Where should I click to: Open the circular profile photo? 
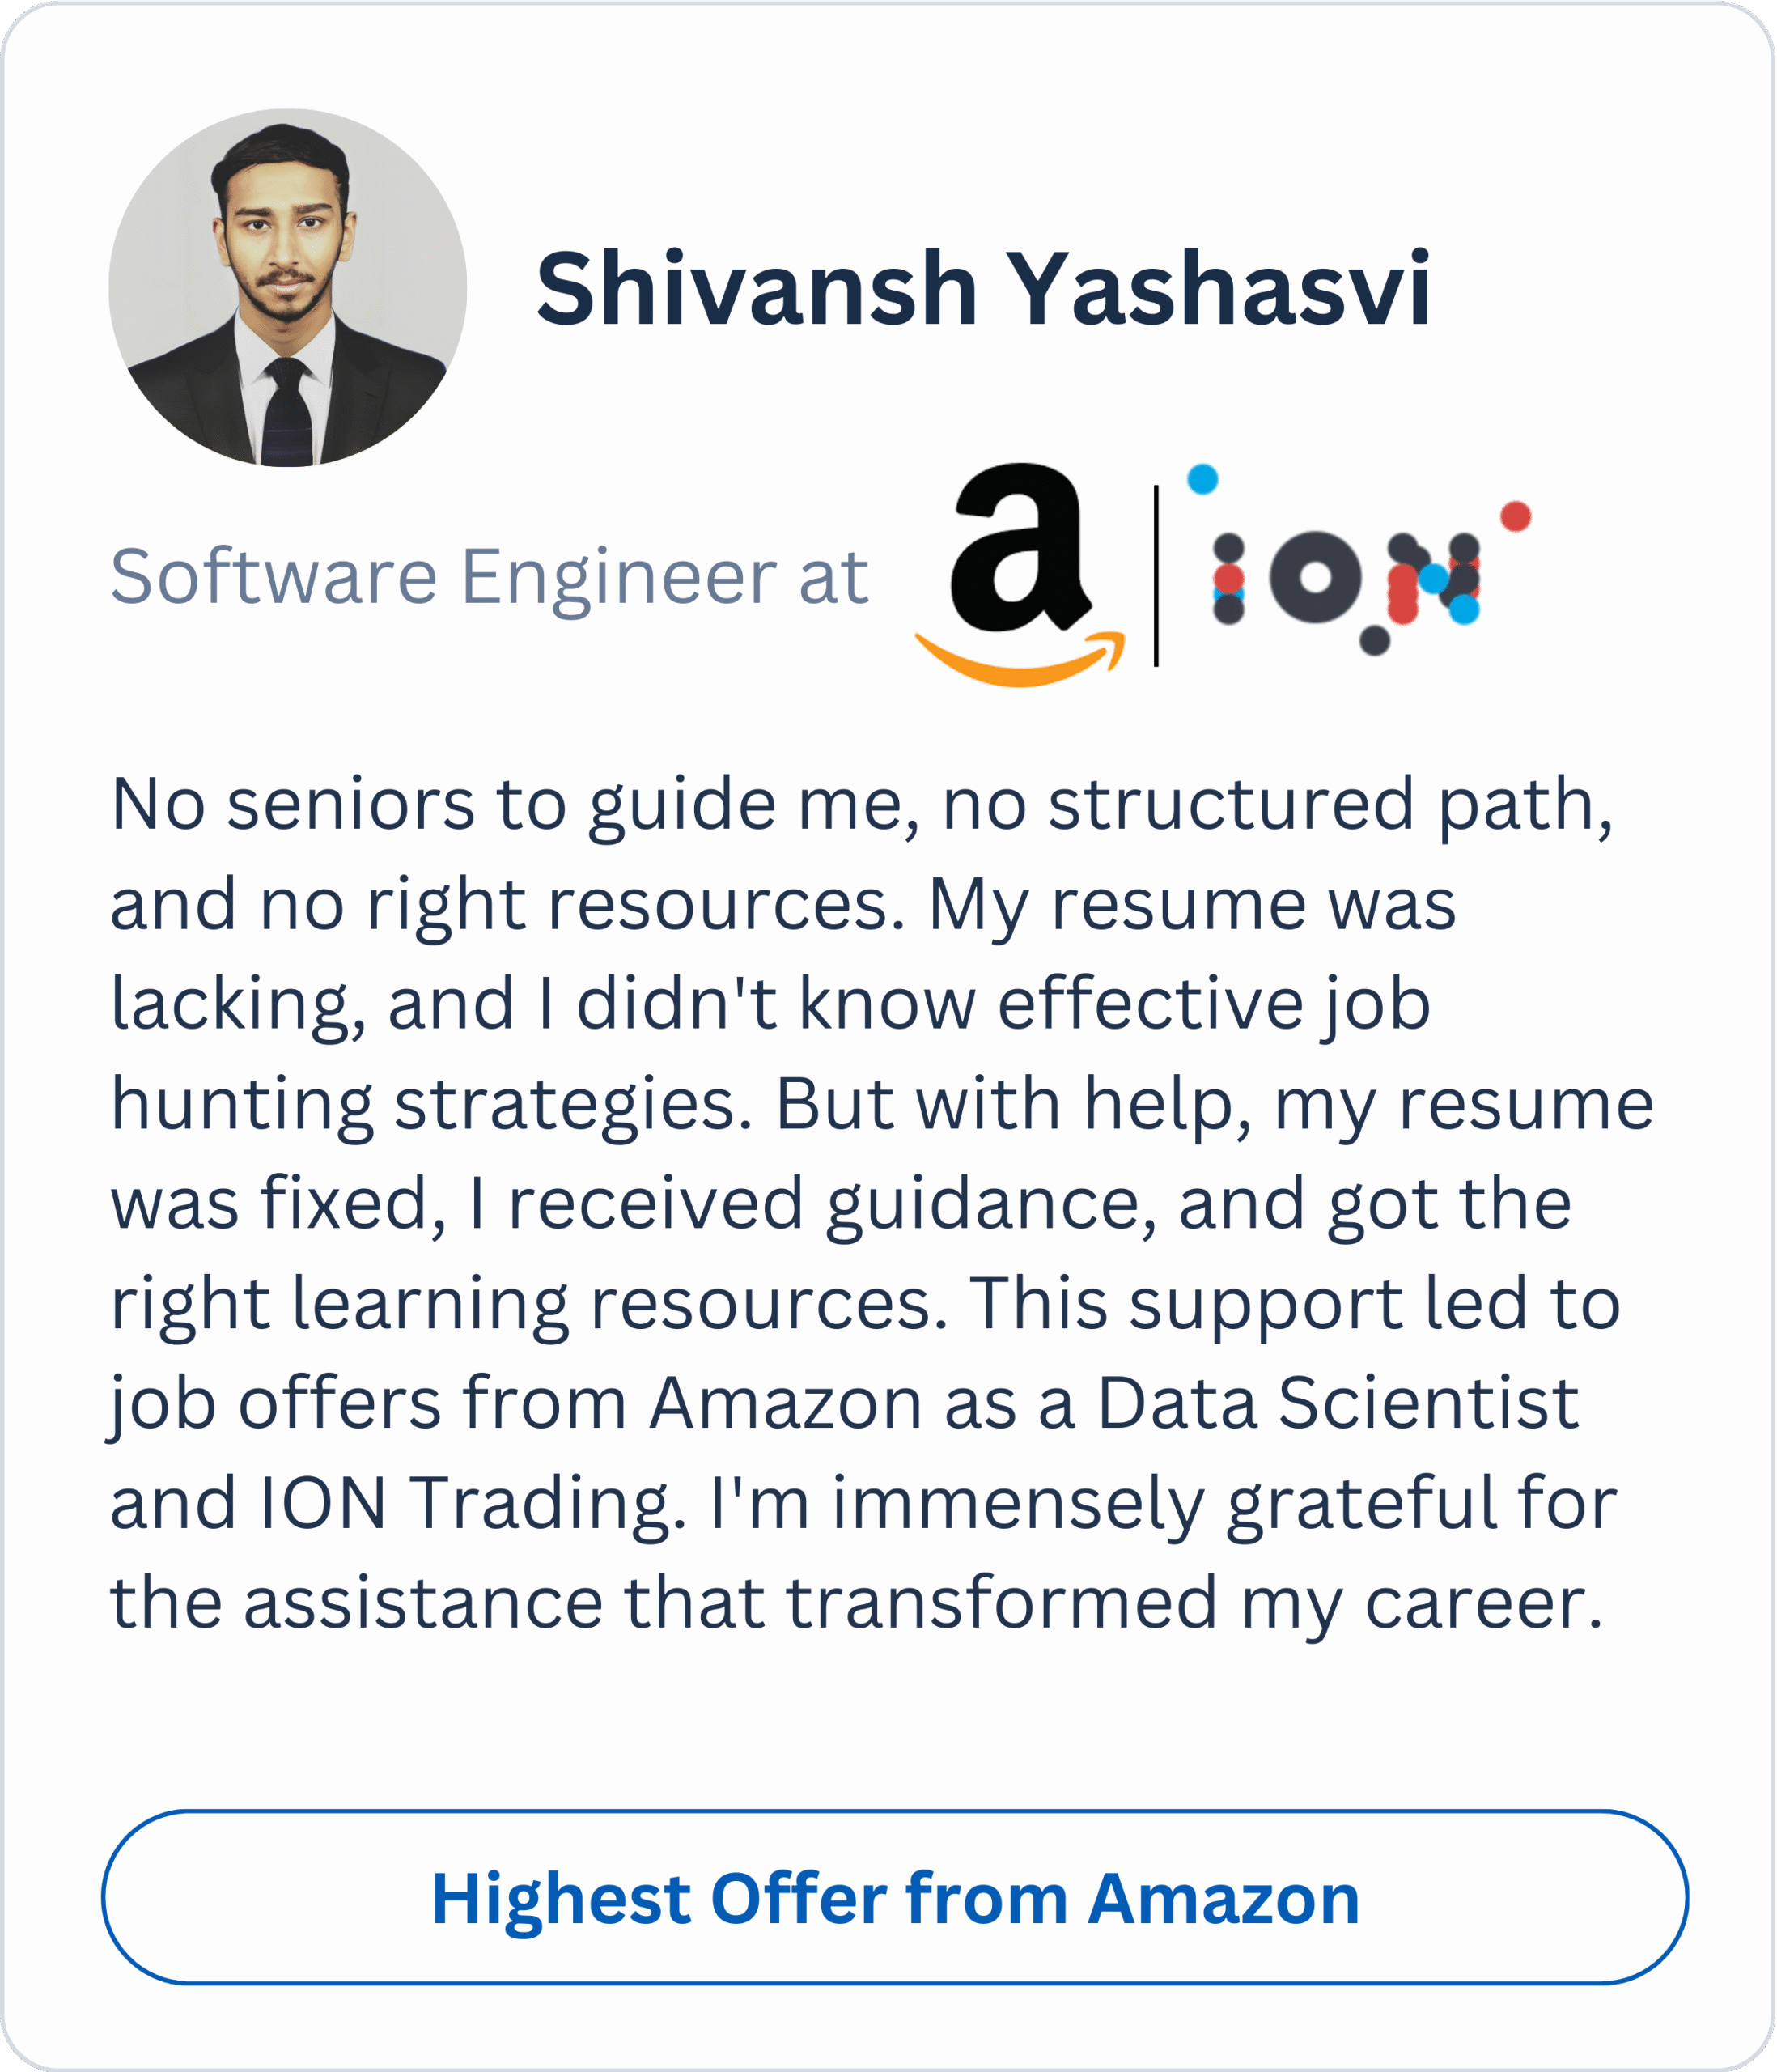(288, 288)
